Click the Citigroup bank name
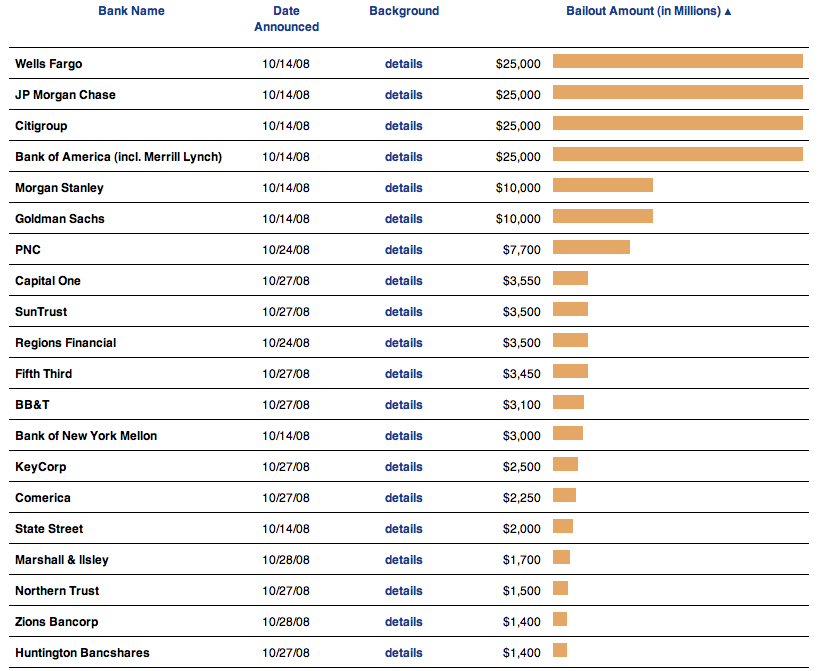This screenshot has width=821, height=671. pyautogui.click(x=41, y=126)
